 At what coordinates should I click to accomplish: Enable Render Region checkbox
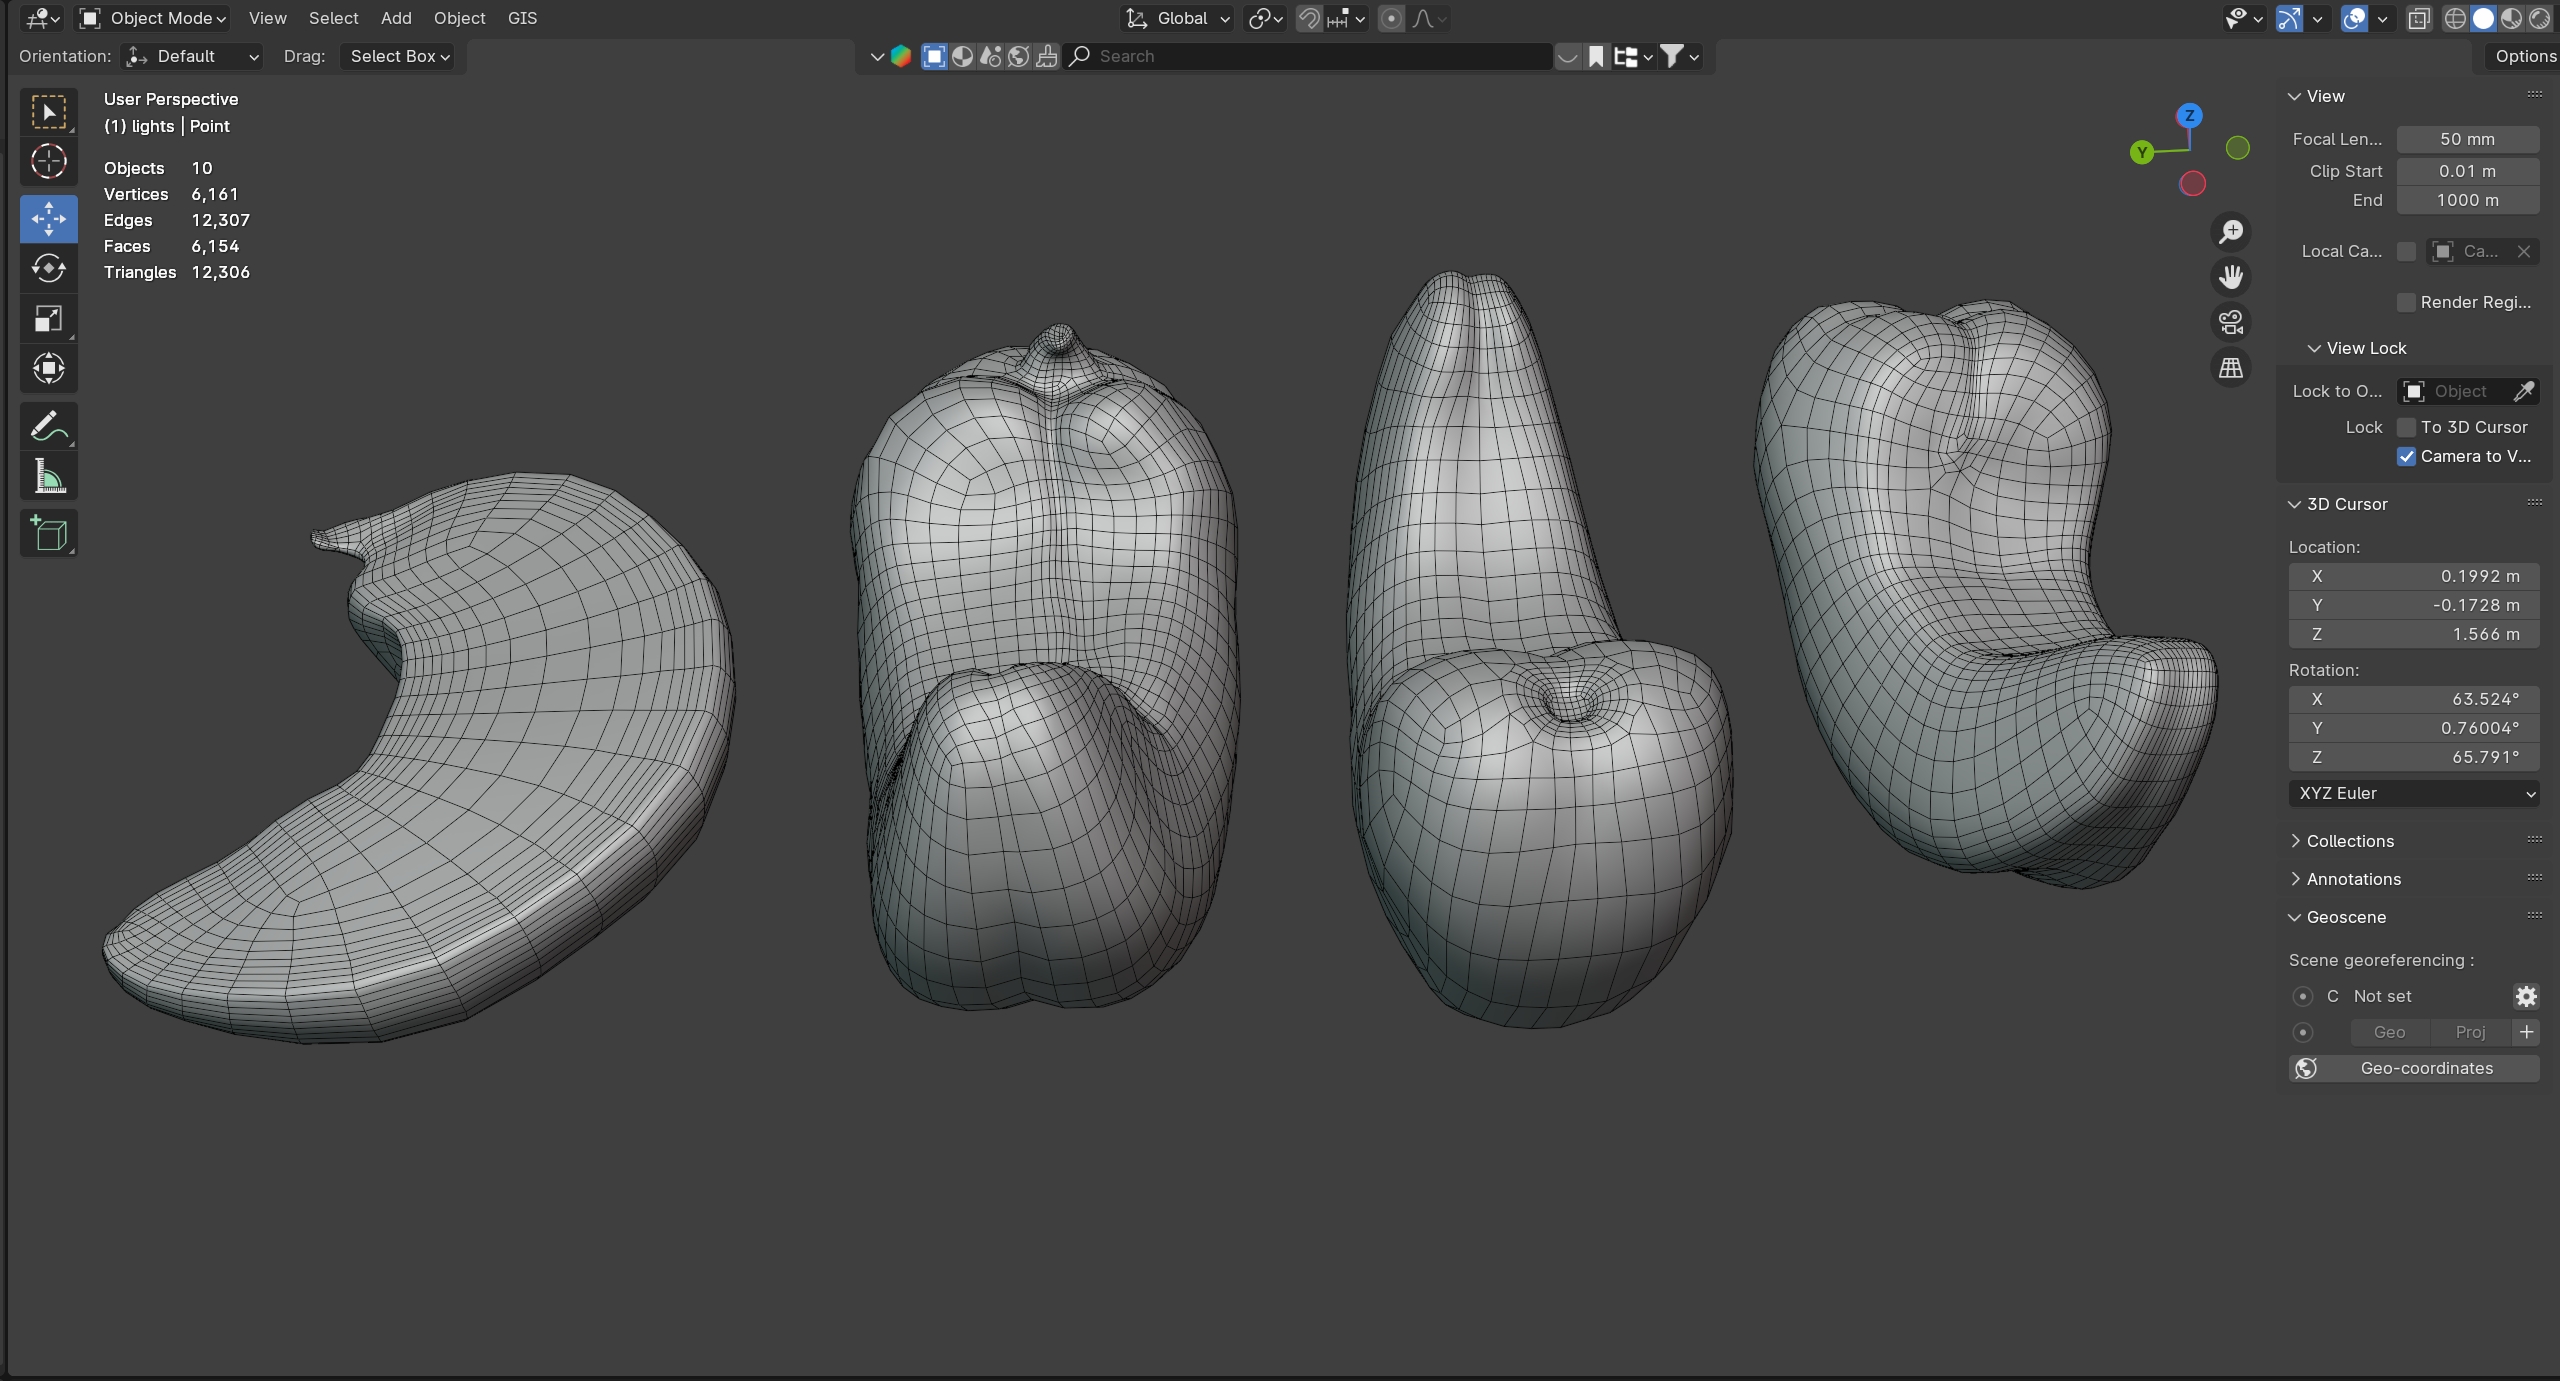2407,302
